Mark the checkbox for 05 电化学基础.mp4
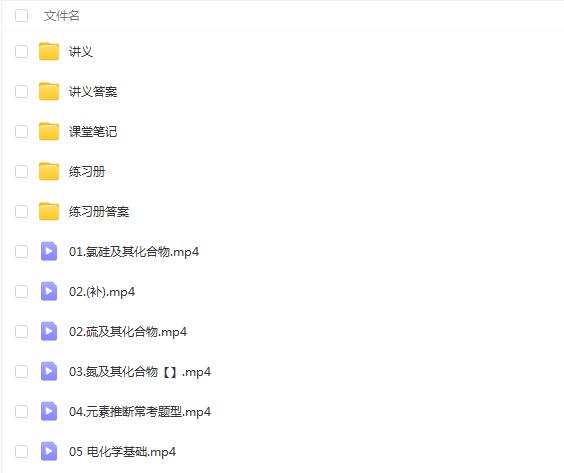Image resolution: width=564 pixels, height=473 pixels. coord(22,451)
